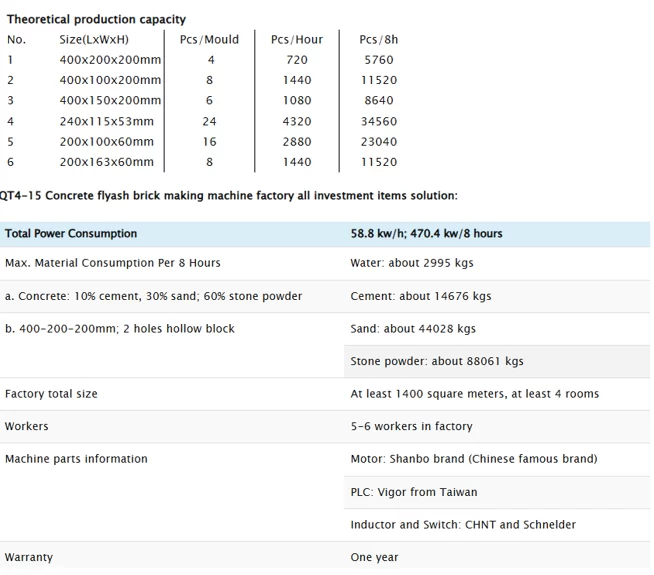Viewport: 654px width, 575px height.
Task: Click the Theoretical production capacity heading
Action: (96, 19)
